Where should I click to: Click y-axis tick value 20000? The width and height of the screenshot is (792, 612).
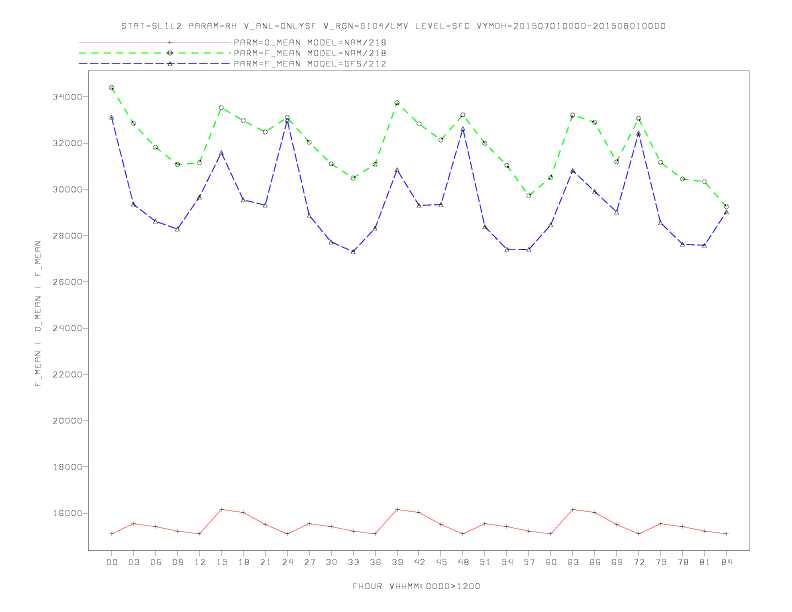coord(67,421)
